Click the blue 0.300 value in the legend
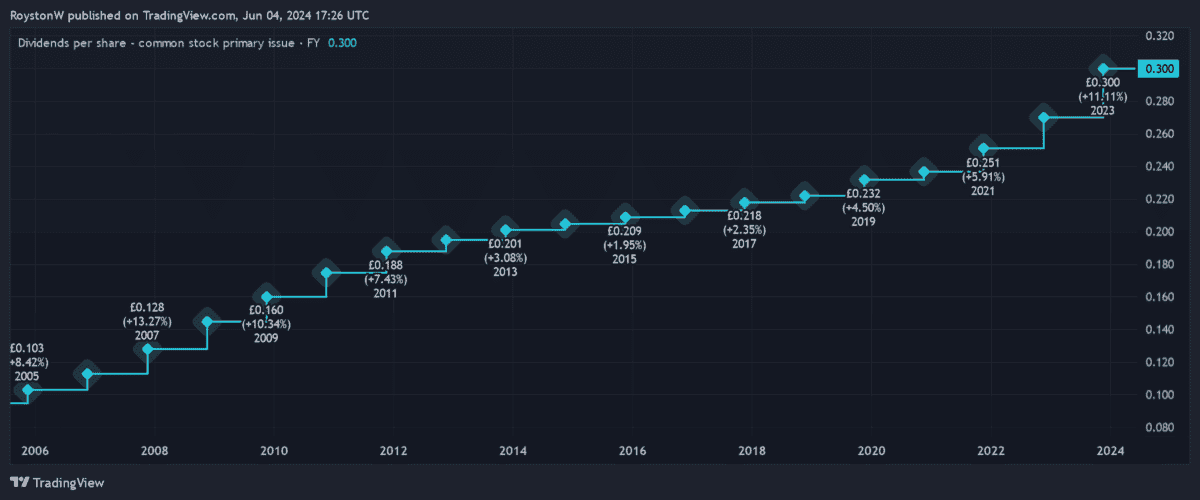Screen dimensions: 1200x500 coord(342,42)
